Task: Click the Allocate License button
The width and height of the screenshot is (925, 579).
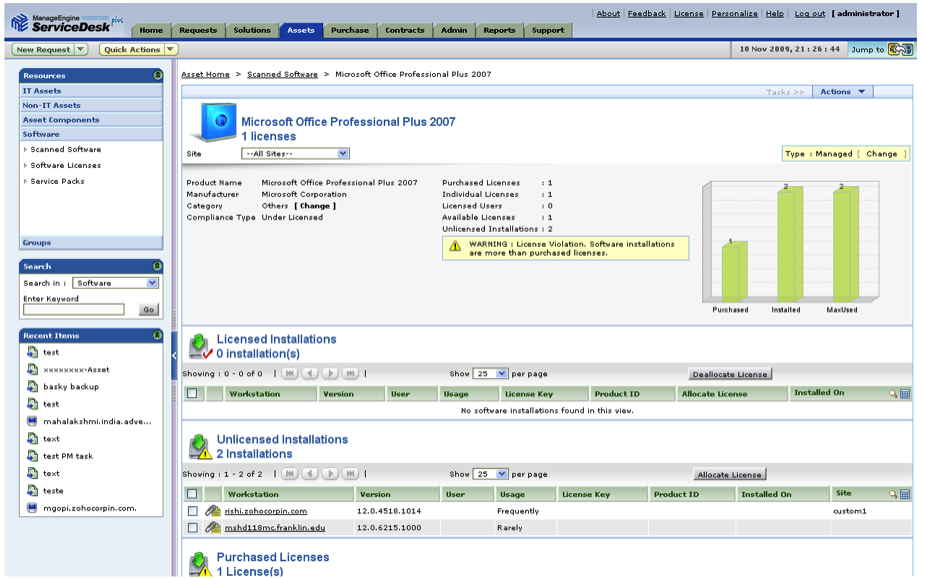Action: tap(729, 475)
